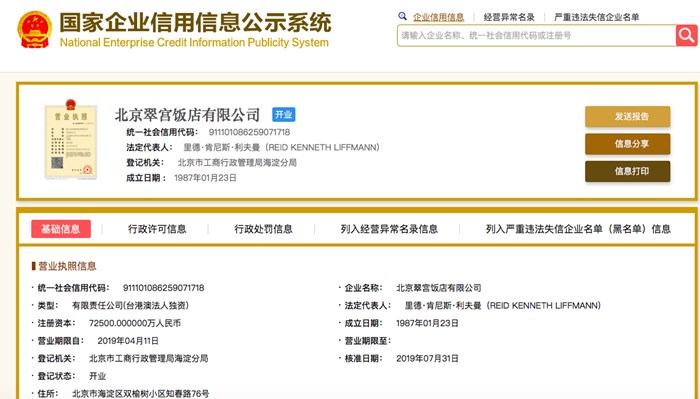
Task: Click address 北京市海淀区双榆树小区知春路76号
Action: [141, 393]
